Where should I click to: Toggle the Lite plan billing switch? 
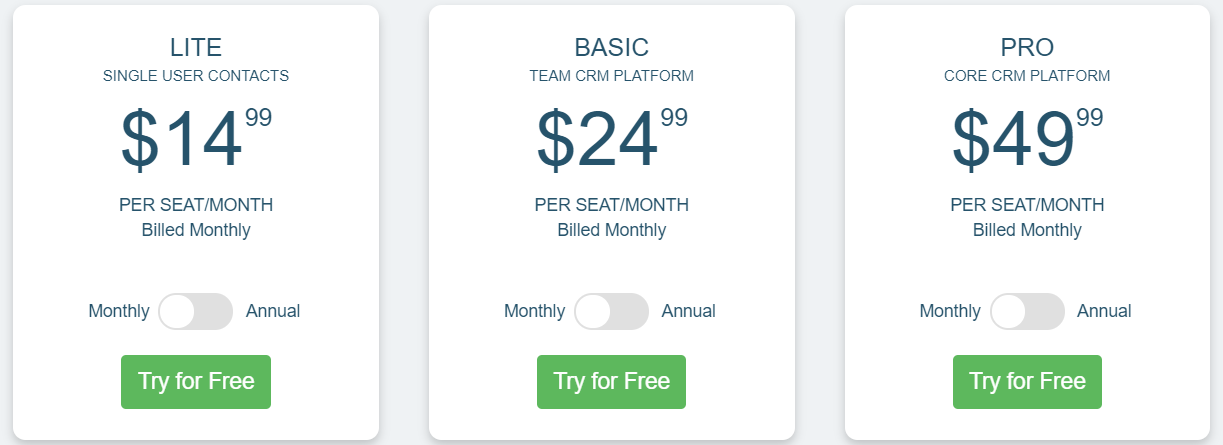click(196, 311)
